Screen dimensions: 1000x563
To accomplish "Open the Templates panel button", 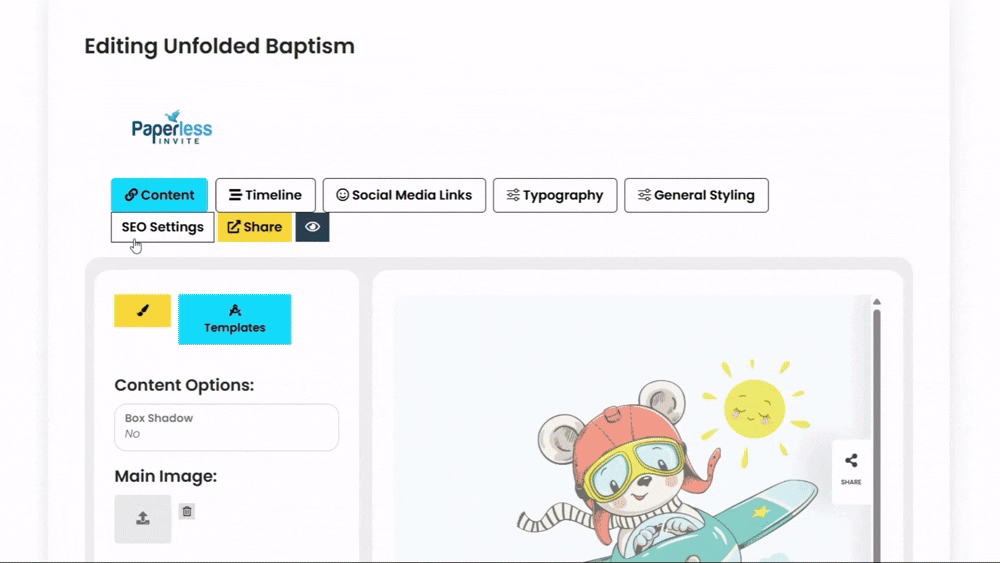I will click(235, 319).
